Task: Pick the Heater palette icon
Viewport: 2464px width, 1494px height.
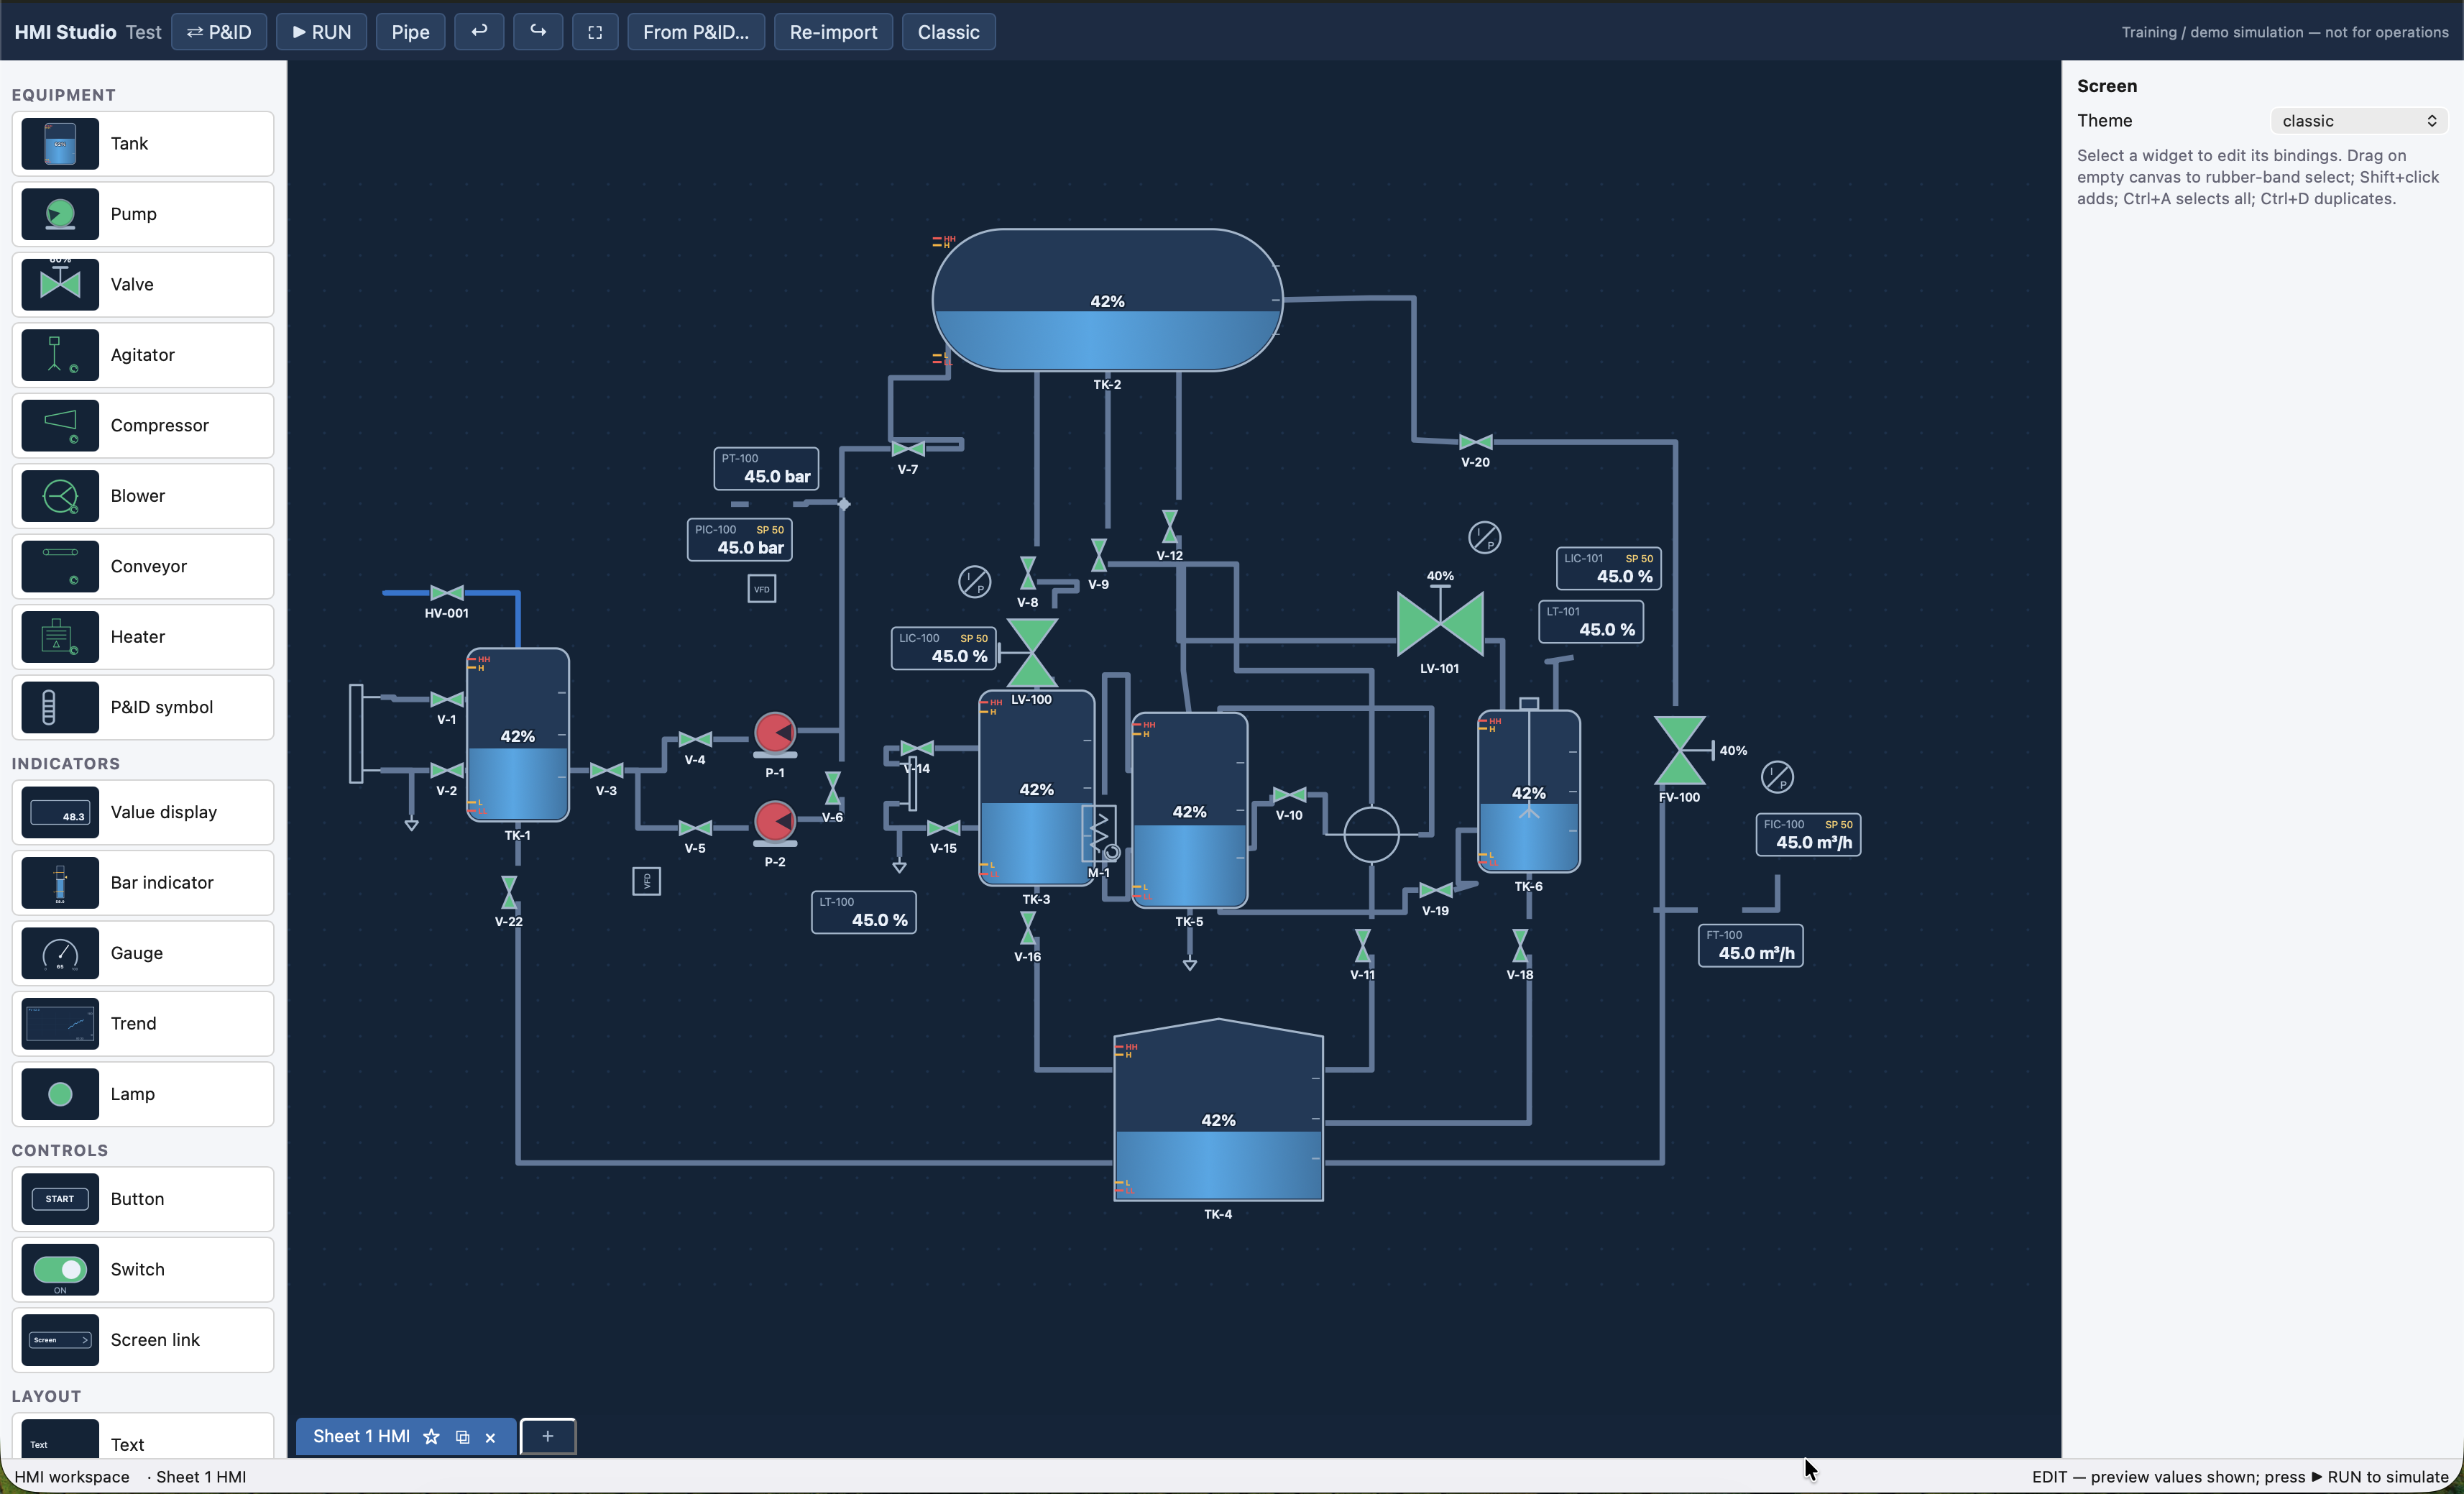Action: pyautogui.click(x=60, y=637)
